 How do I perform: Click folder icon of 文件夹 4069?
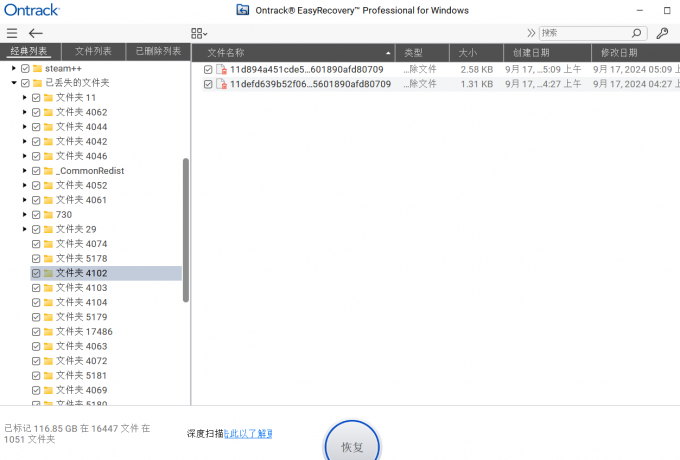49,390
